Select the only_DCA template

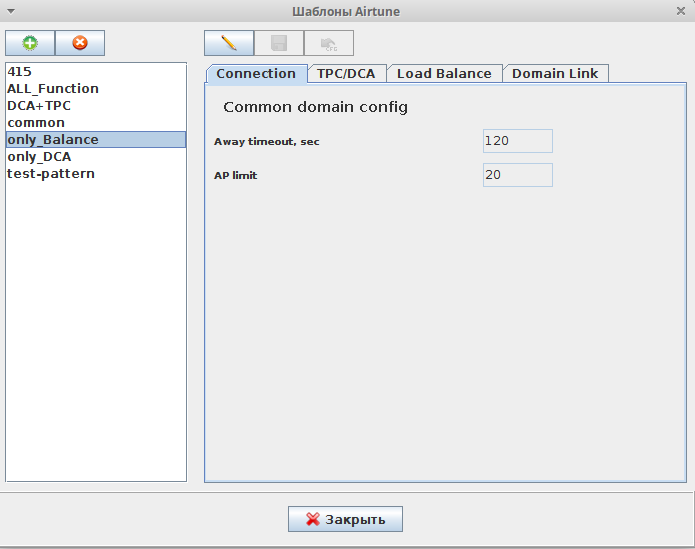pos(96,156)
